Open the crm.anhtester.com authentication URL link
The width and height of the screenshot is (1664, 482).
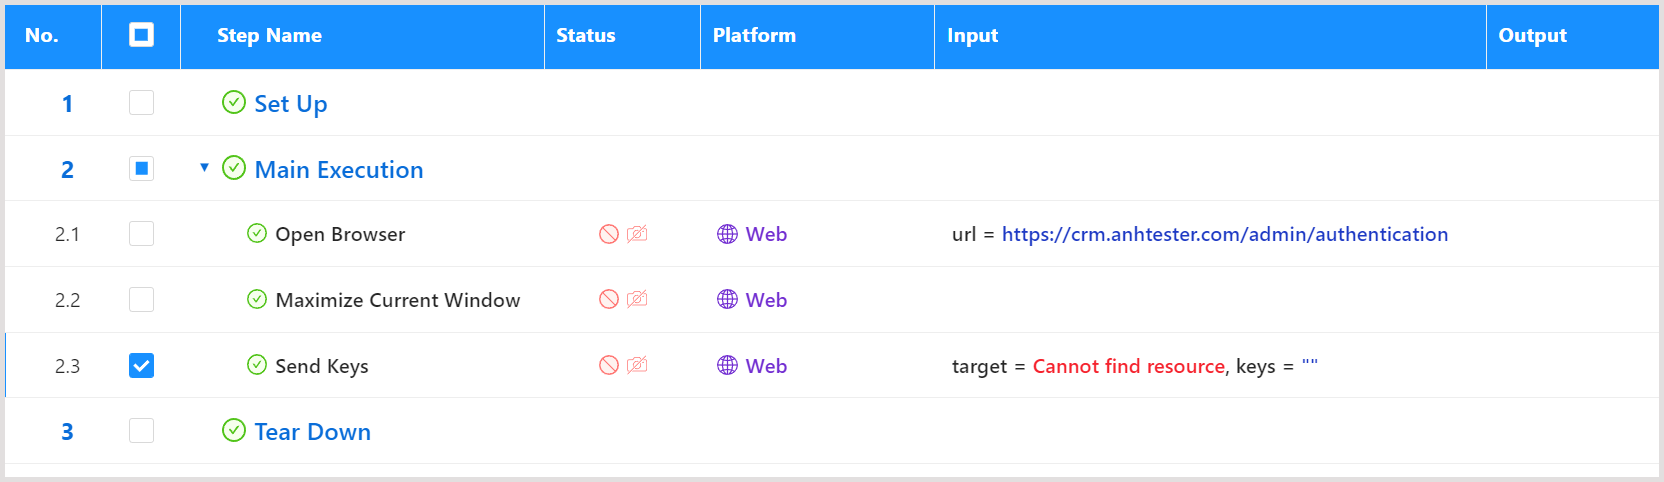click(x=1225, y=234)
